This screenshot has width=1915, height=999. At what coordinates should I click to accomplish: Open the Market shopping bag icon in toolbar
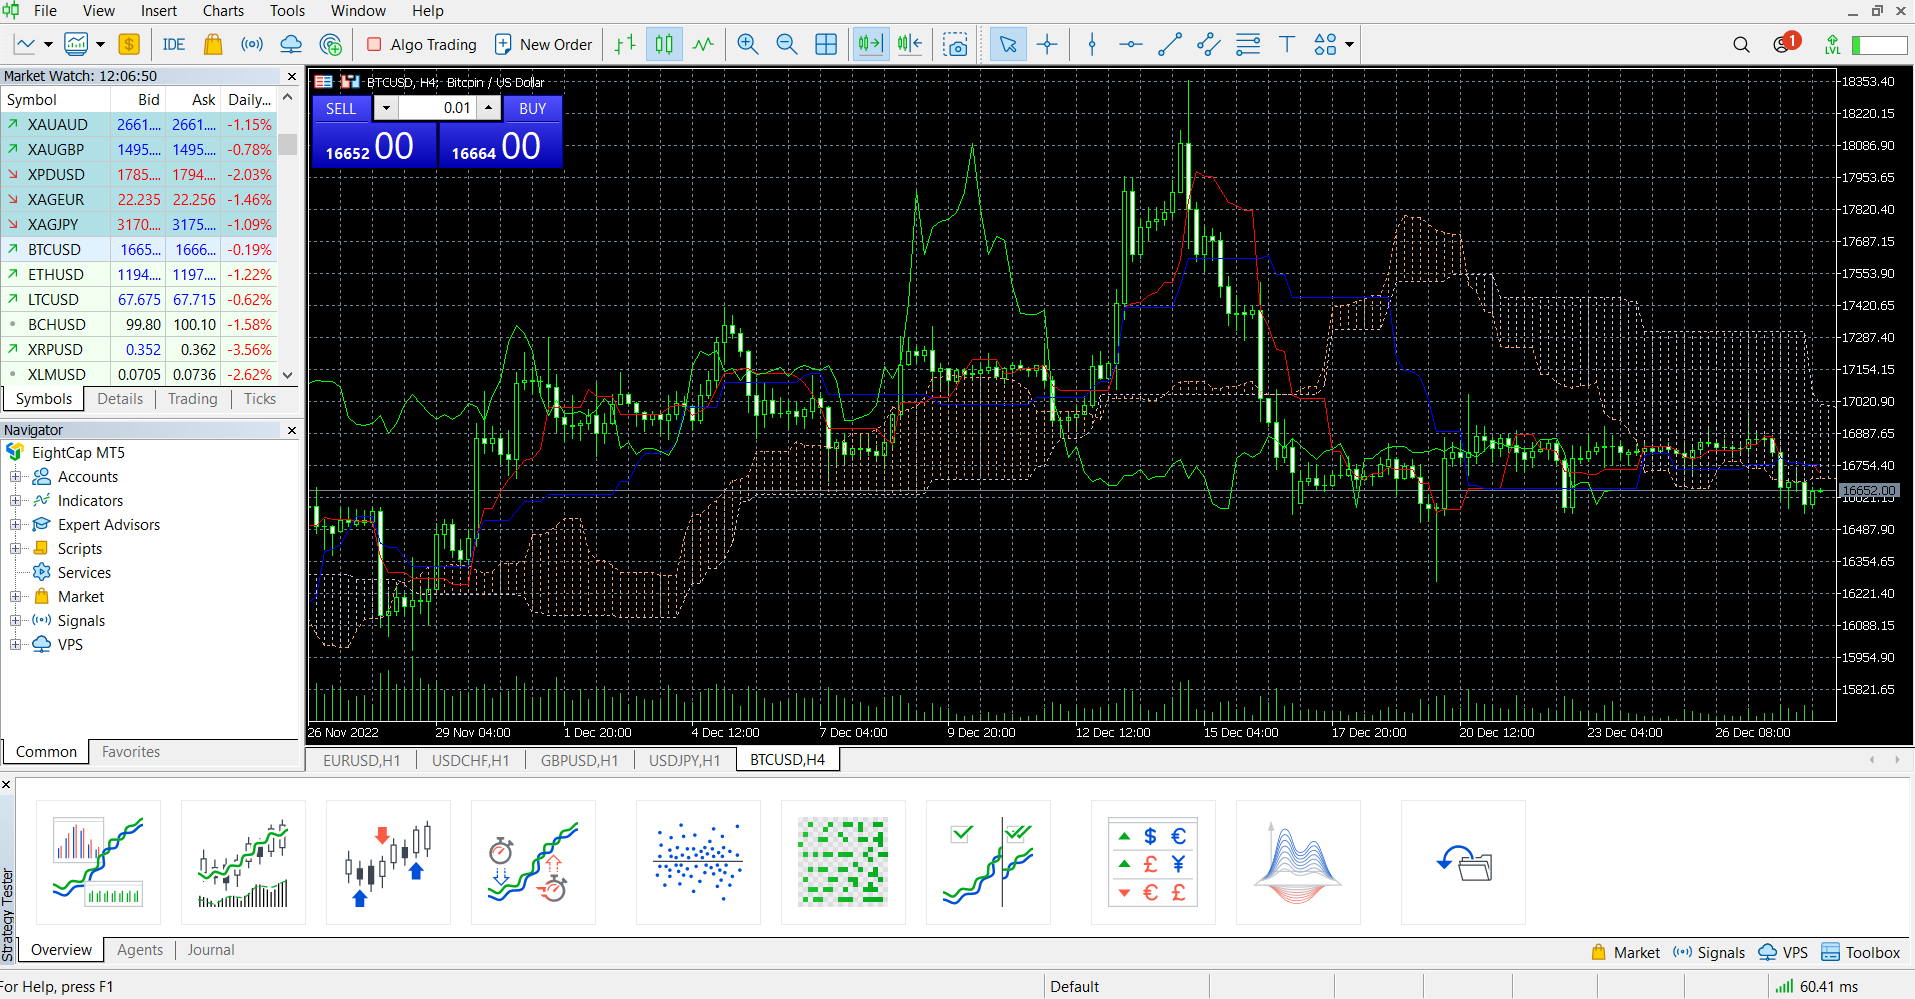coord(213,44)
